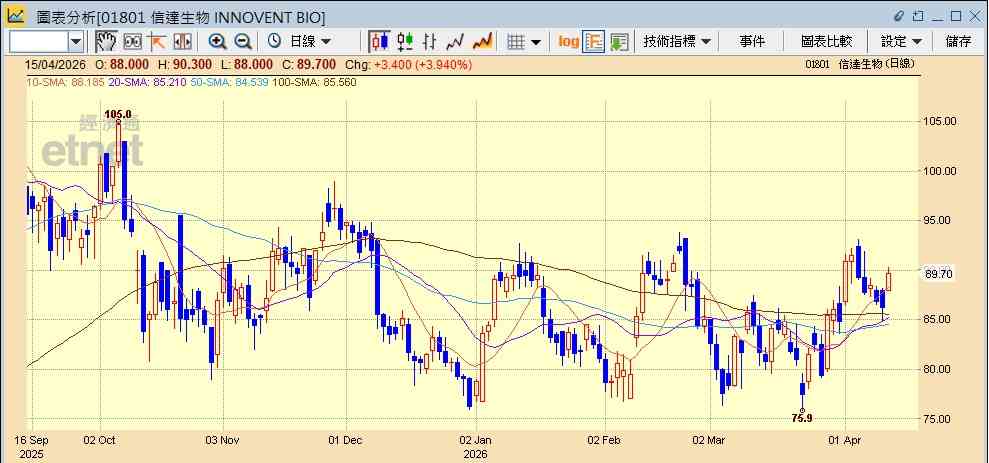The height and width of the screenshot is (463, 989).
Task: Click the stock code input field
Action: 38,42
